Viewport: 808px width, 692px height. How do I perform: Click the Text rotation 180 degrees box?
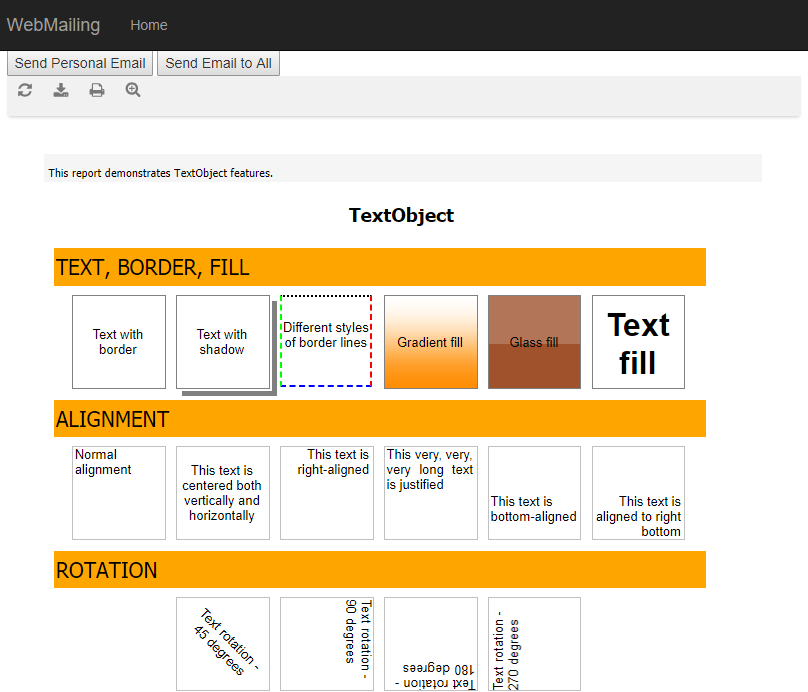pos(431,644)
